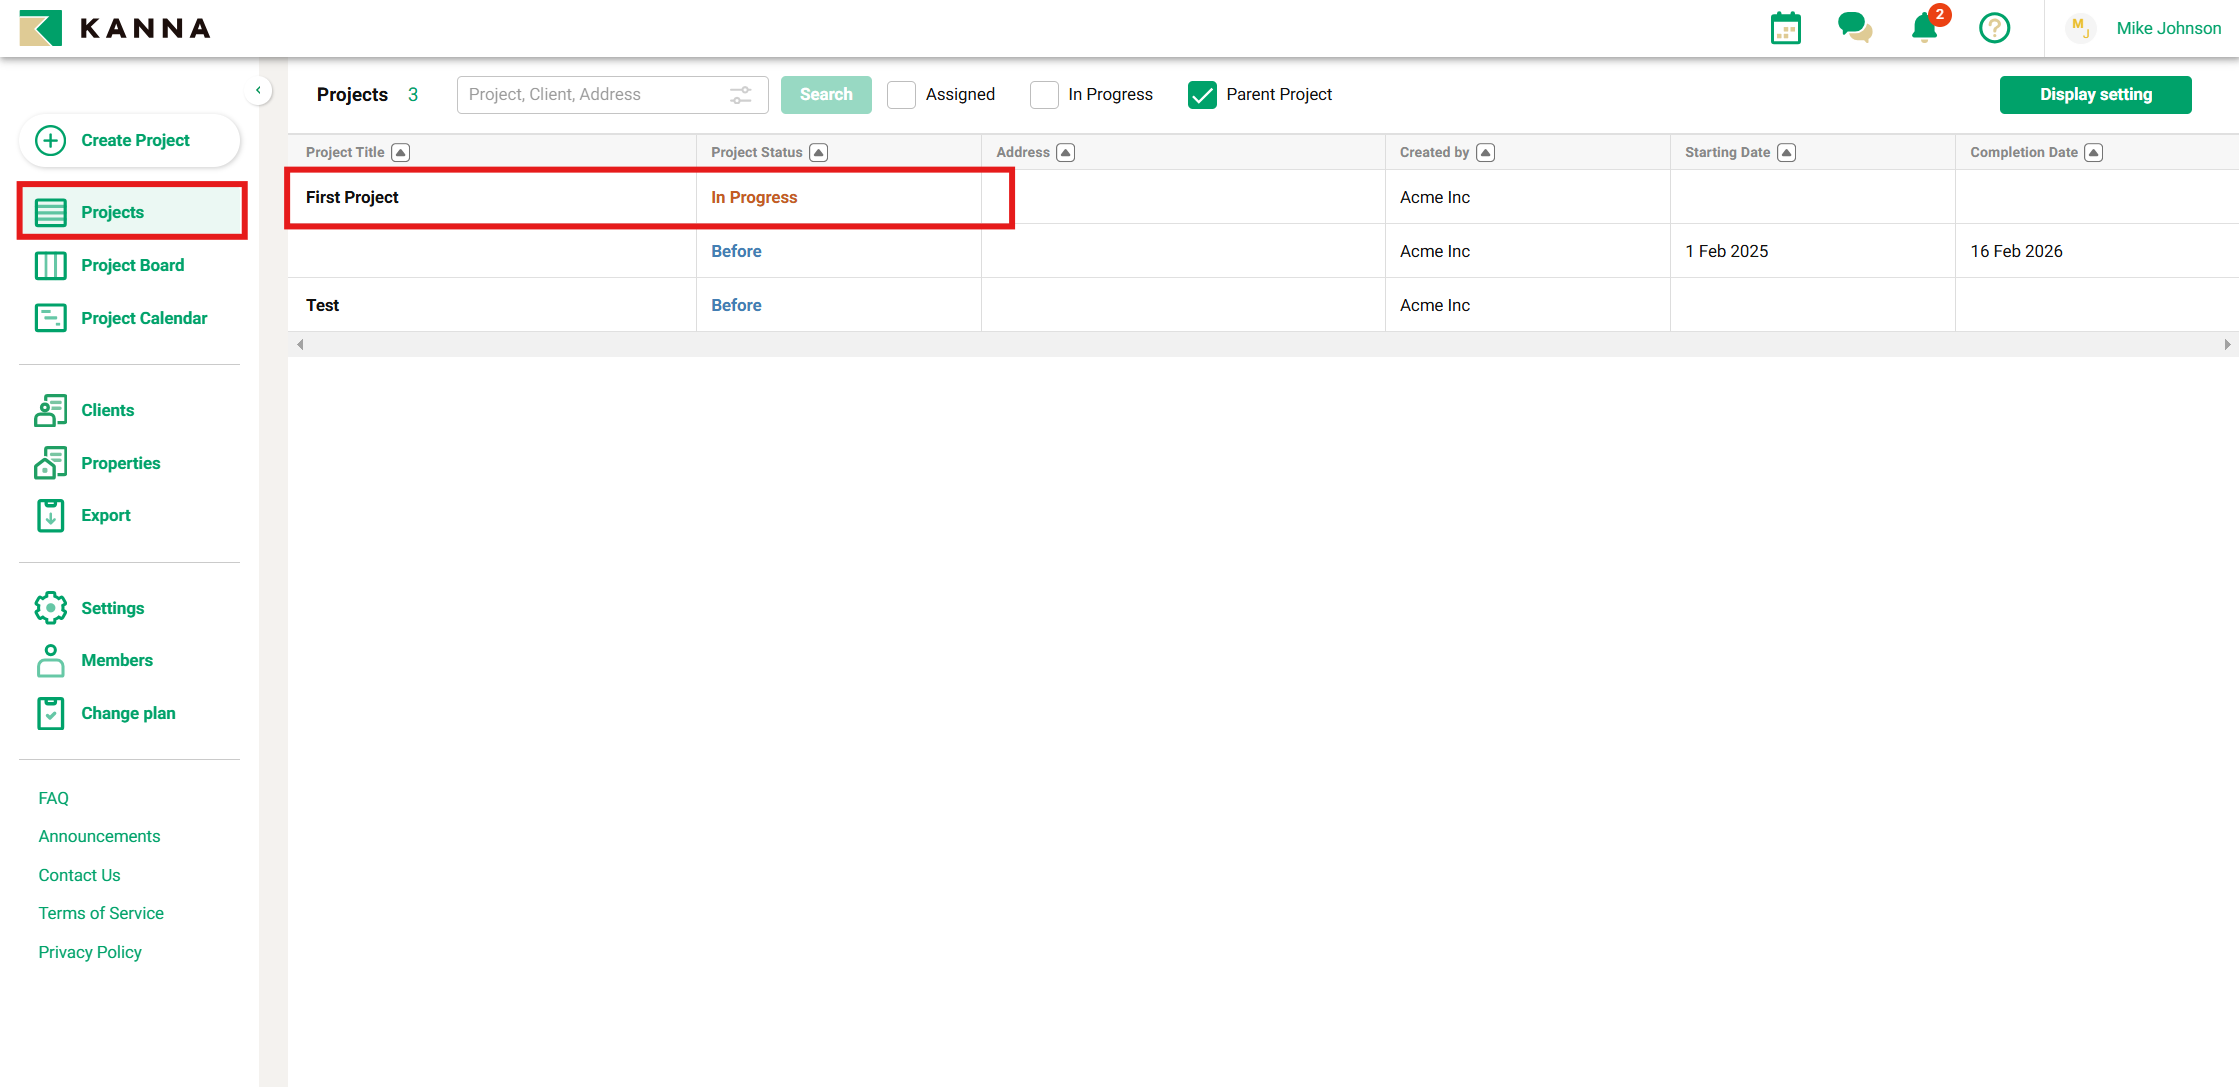The height and width of the screenshot is (1087, 2239).
Task: Click the Create Project plus icon
Action: point(51,140)
